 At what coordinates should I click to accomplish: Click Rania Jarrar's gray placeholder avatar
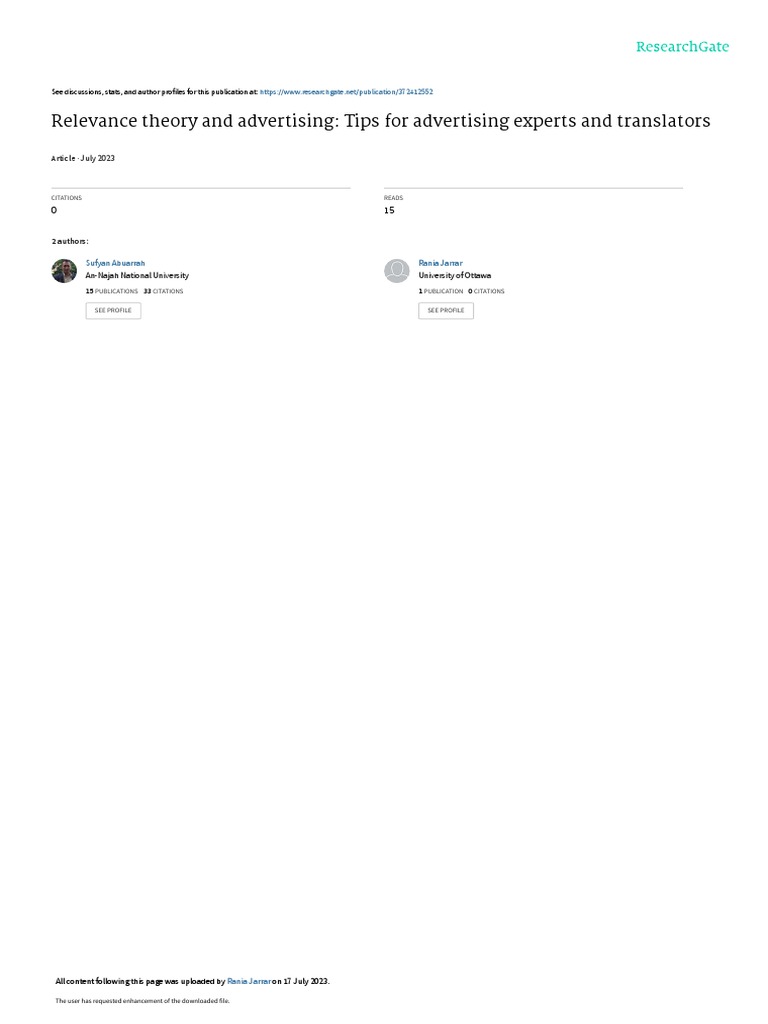point(396,271)
